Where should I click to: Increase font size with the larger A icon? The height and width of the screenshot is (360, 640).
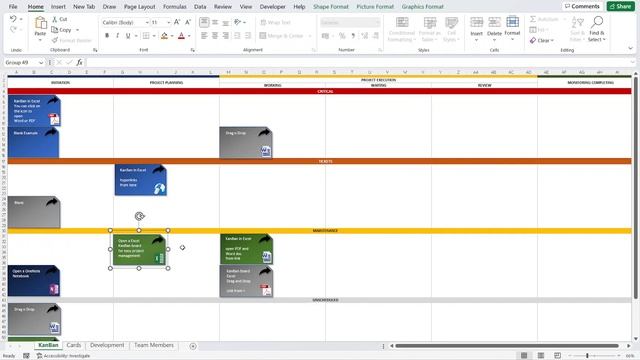[177, 22]
